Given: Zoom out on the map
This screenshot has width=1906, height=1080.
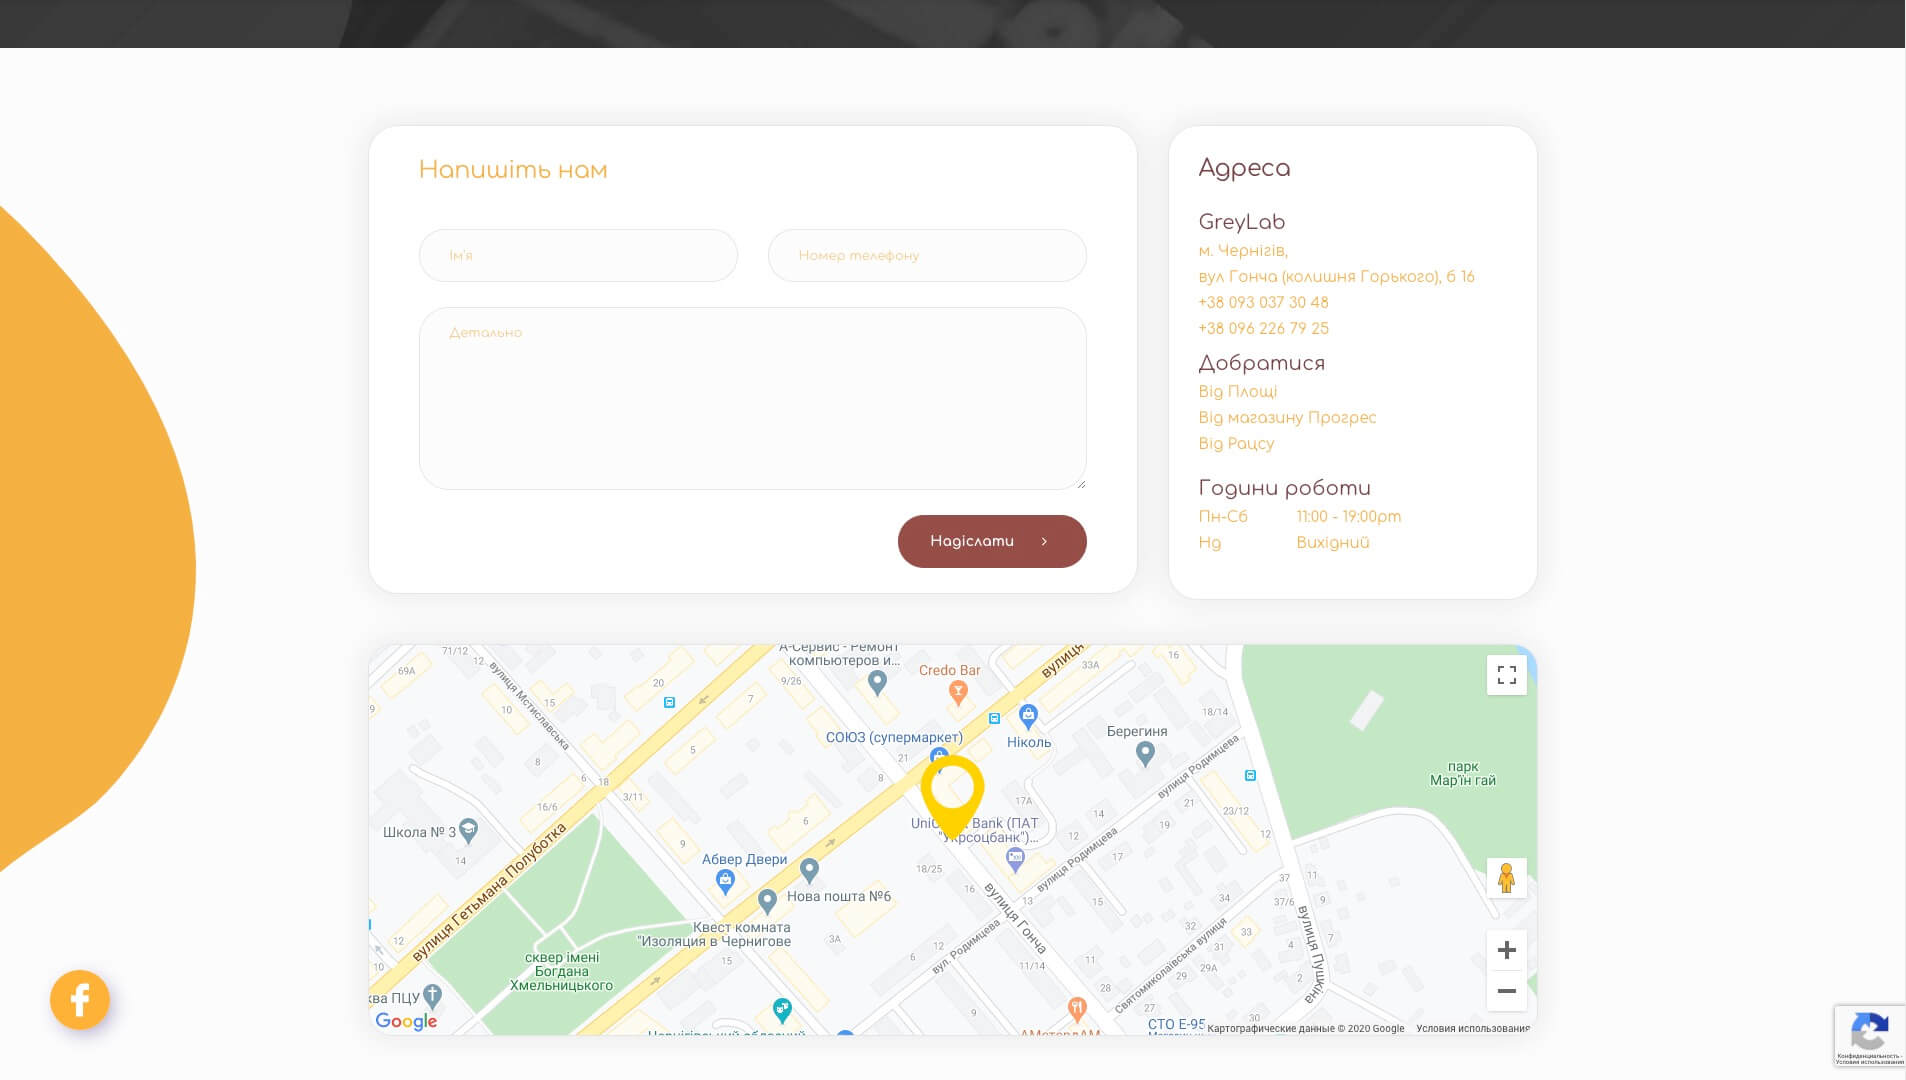Looking at the screenshot, I should tap(1506, 991).
